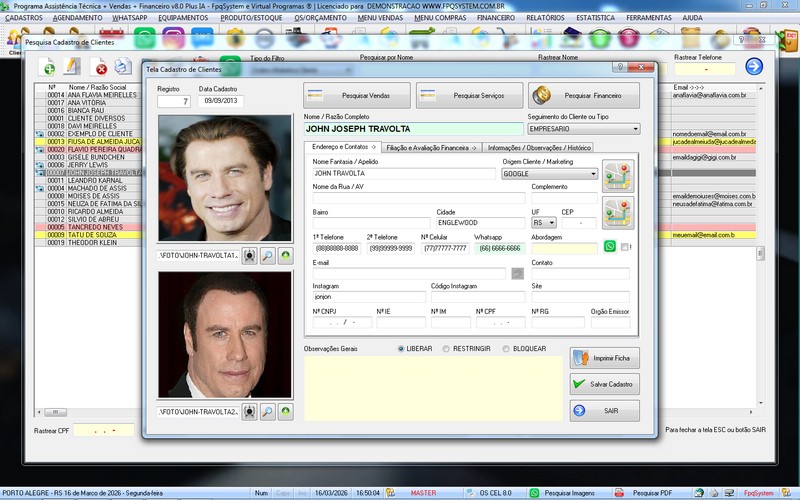This screenshot has width=800, height=500.
Task: Capture first photo using webcam icon
Action: (x=249, y=256)
